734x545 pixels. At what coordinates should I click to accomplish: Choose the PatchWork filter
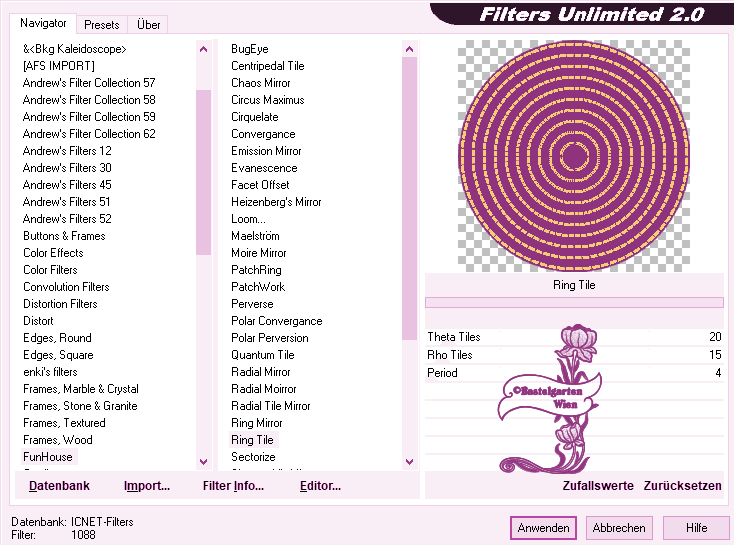point(258,287)
